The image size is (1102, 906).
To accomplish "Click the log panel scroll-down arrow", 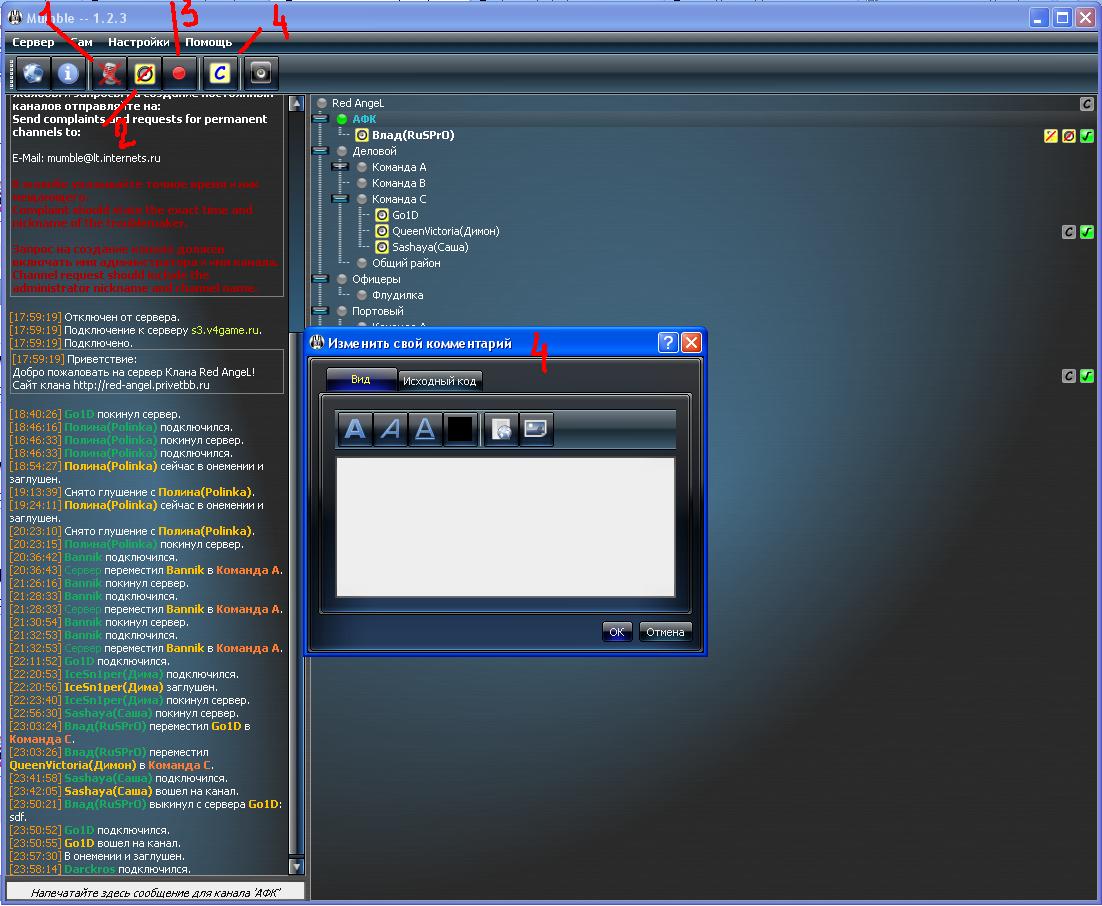I will pos(297,867).
